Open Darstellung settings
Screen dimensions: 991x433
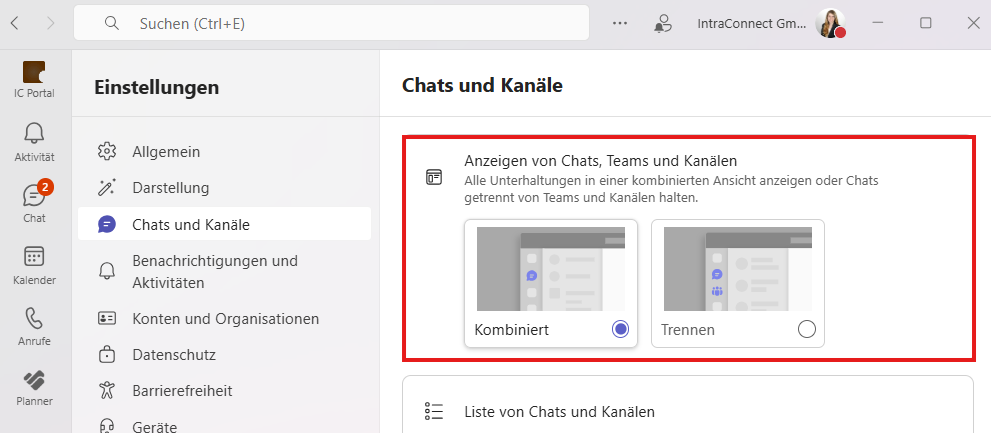(224, 188)
